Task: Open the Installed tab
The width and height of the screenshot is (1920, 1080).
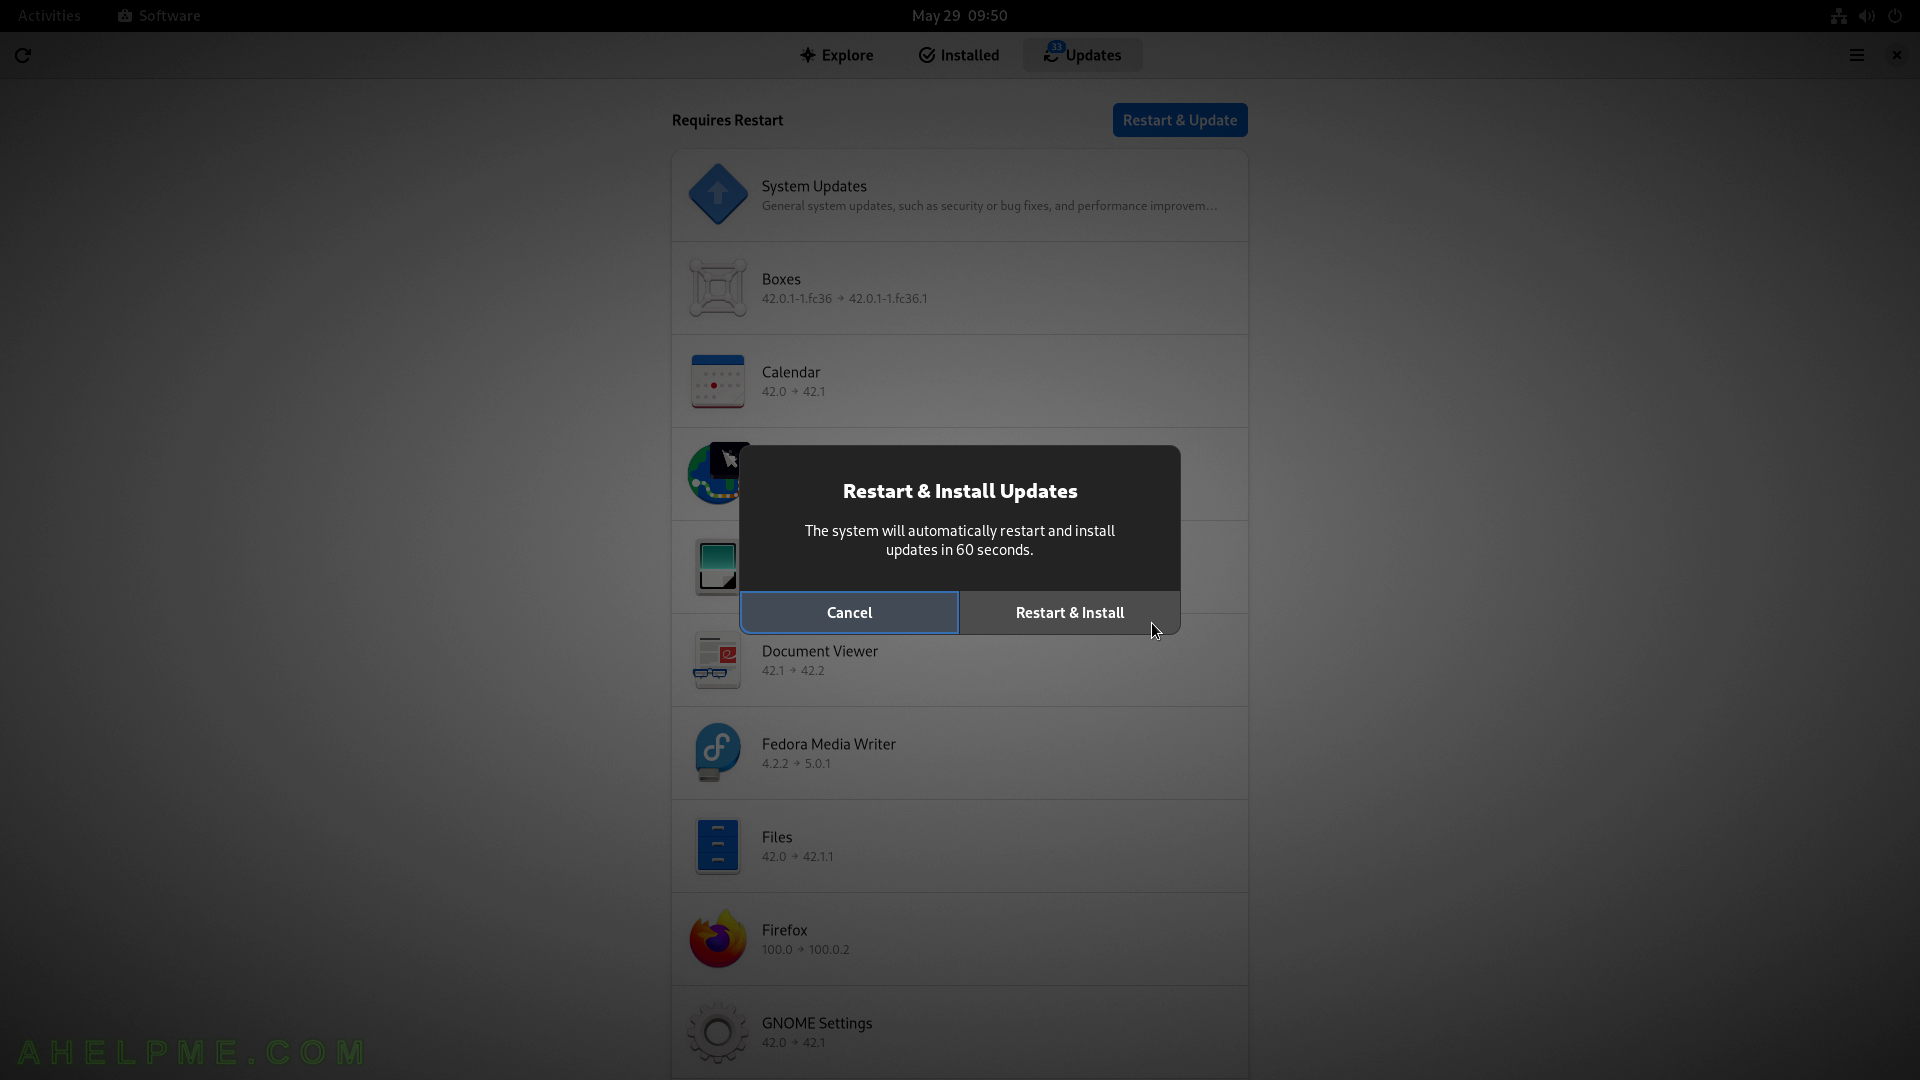Action: click(x=959, y=55)
